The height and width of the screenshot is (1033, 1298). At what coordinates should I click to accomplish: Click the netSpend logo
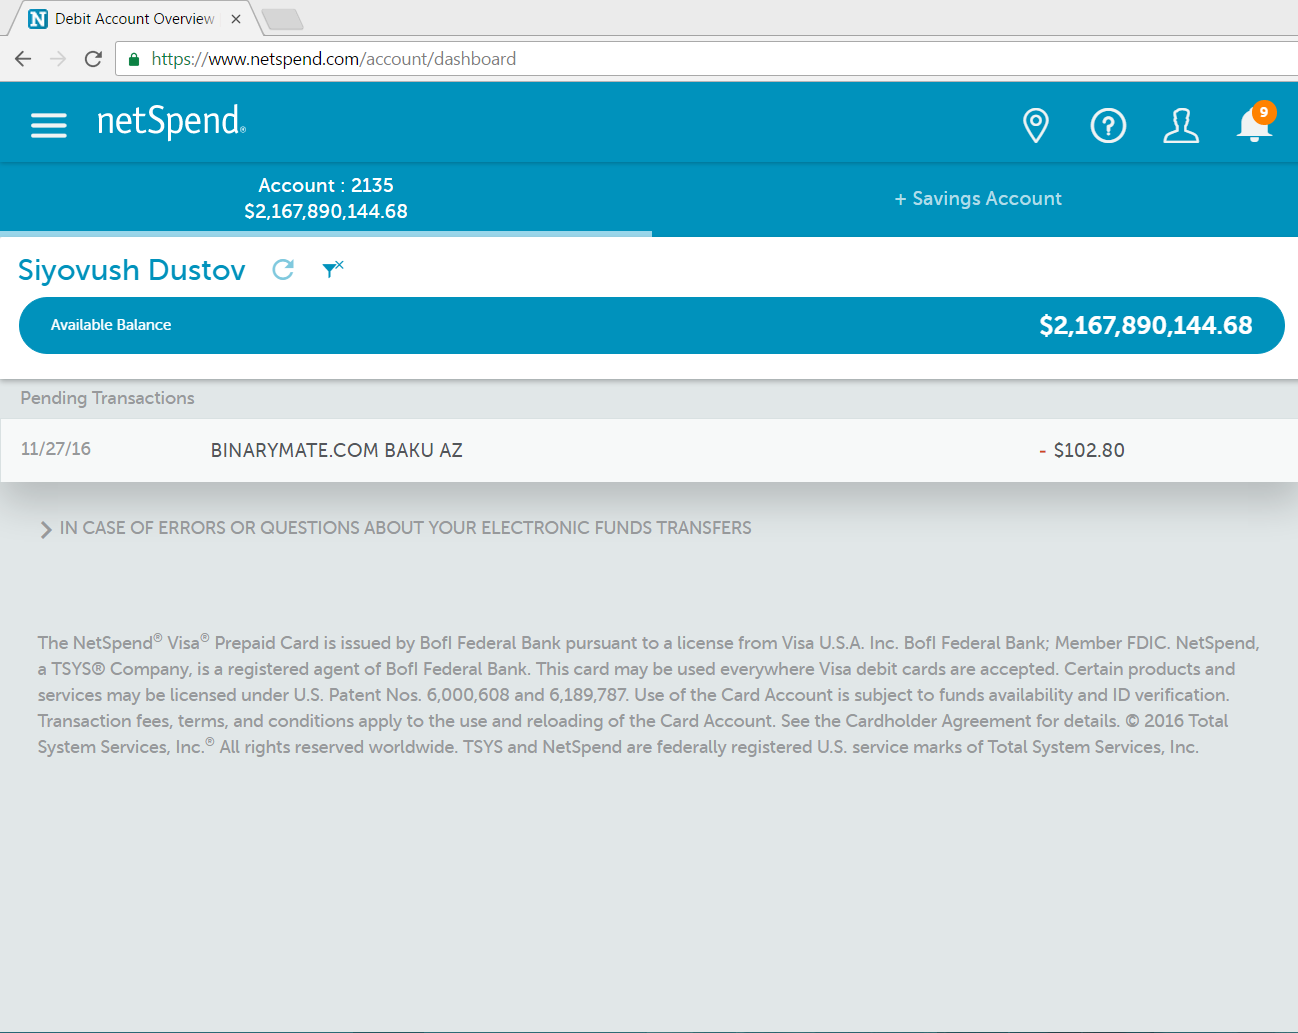click(171, 121)
